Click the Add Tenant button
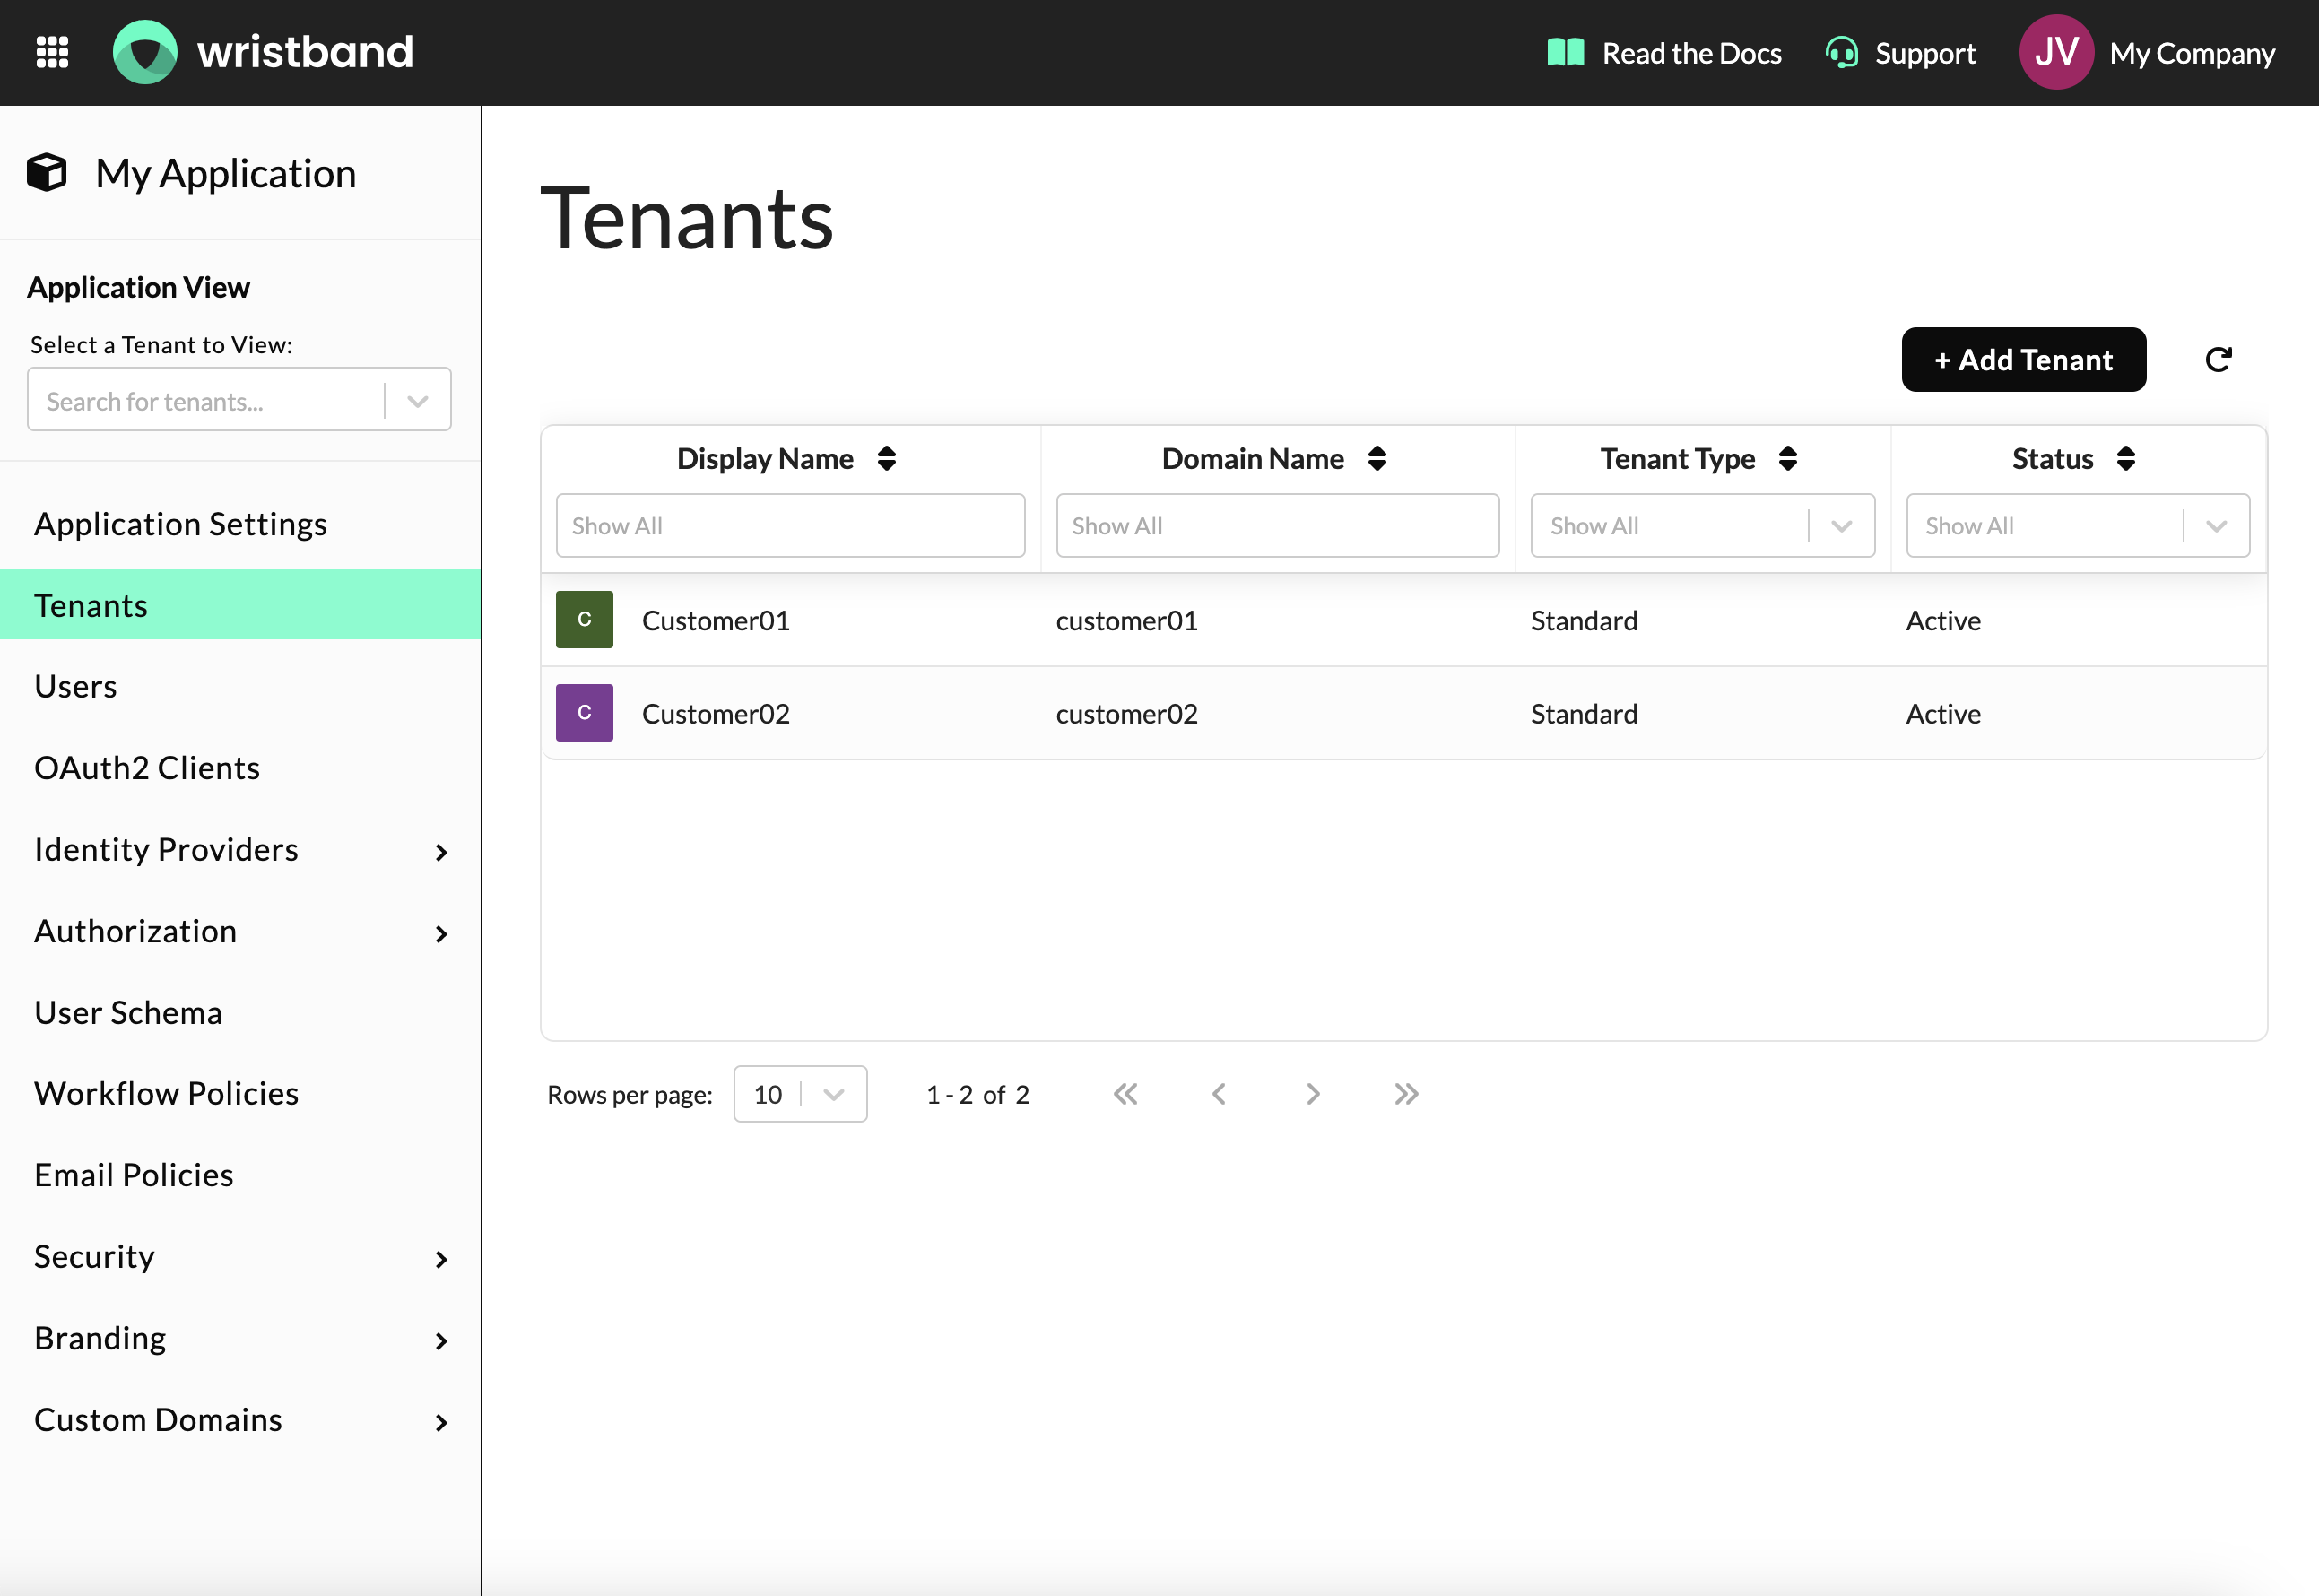The image size is (2319, 1596). click(2023, 360)
